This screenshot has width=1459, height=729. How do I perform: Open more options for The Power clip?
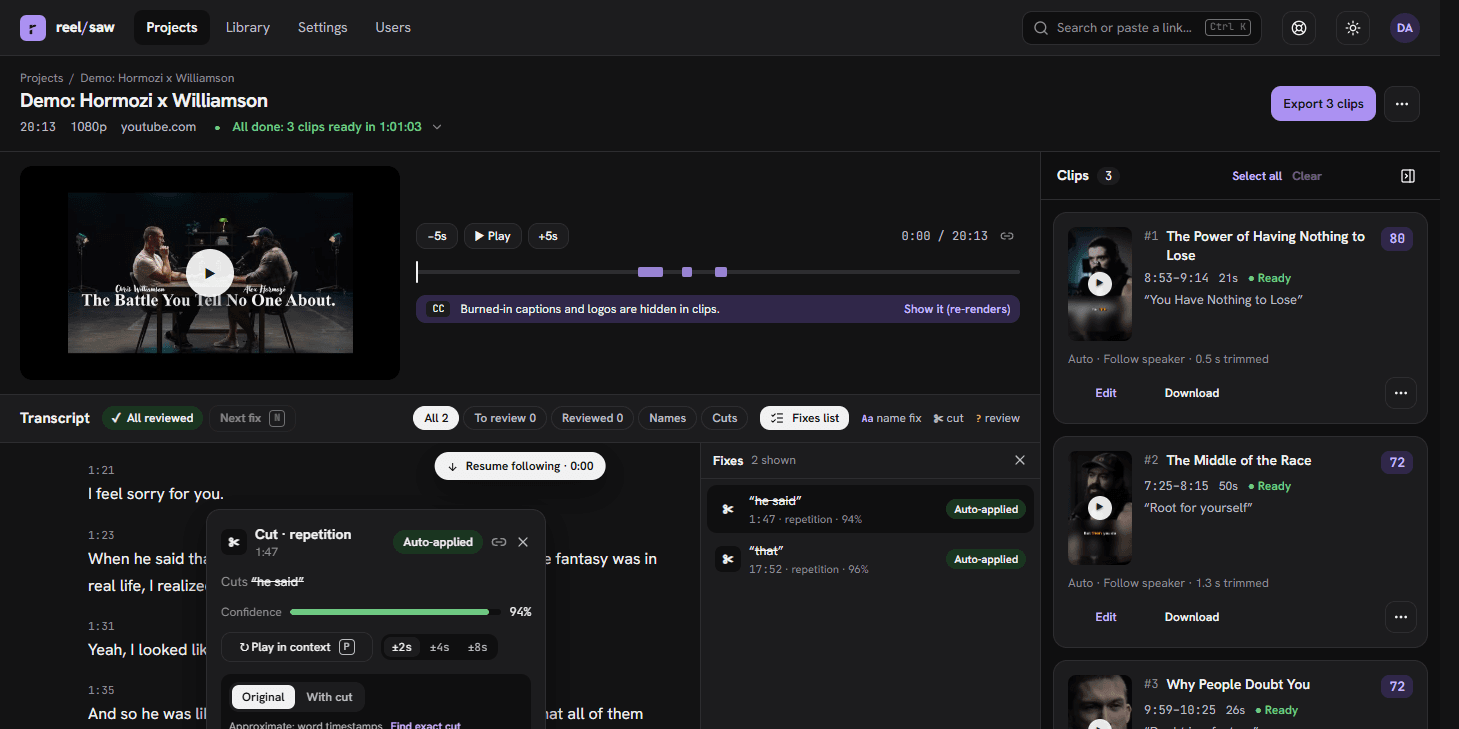(1400, 393)
